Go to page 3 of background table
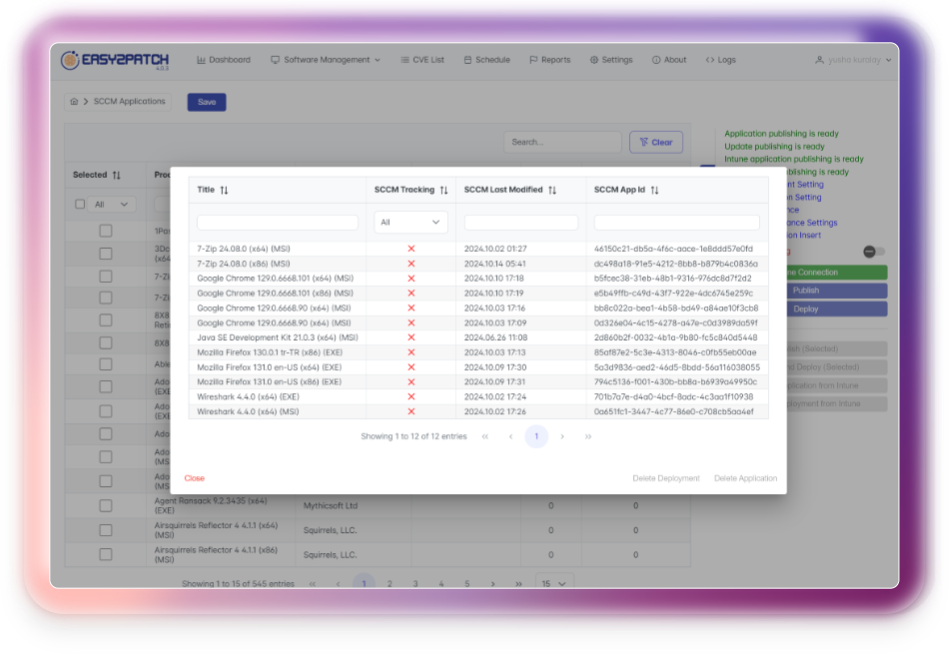The image size is (949, 654). [416, 584]
